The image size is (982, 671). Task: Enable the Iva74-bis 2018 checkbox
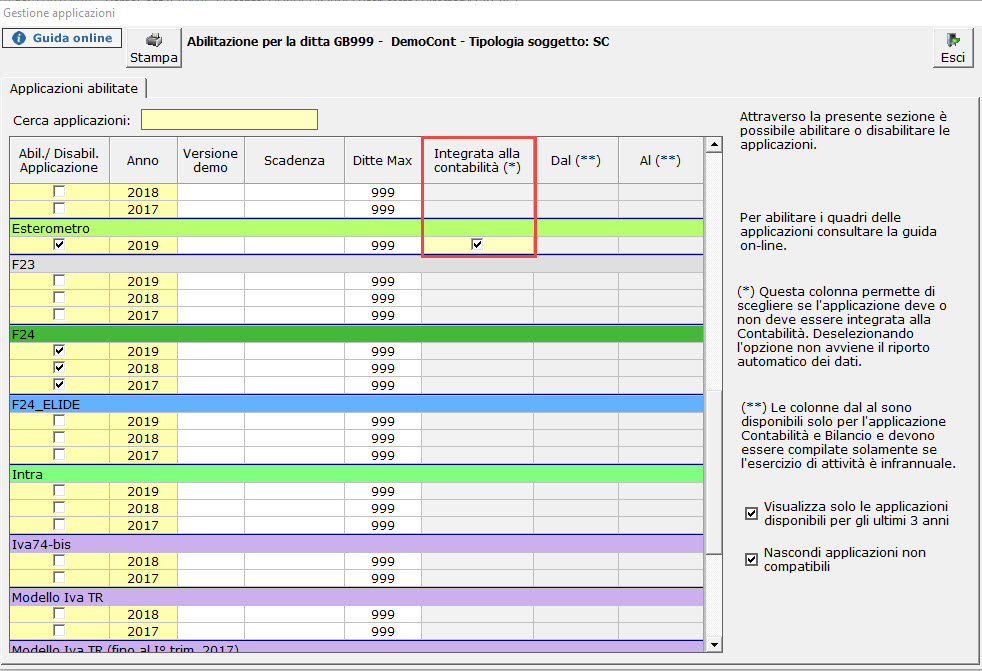click(59, 561)
